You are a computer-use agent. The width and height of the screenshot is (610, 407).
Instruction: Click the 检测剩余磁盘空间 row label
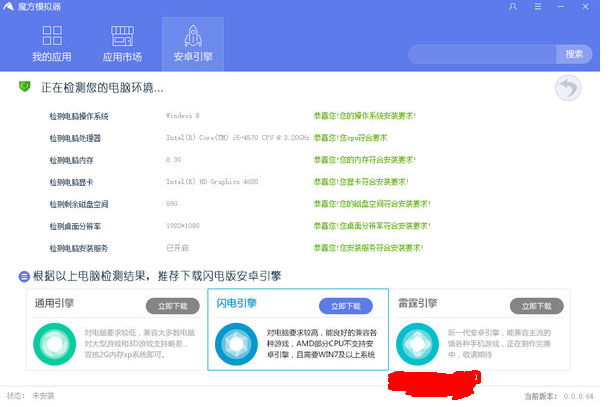[79, 204]
